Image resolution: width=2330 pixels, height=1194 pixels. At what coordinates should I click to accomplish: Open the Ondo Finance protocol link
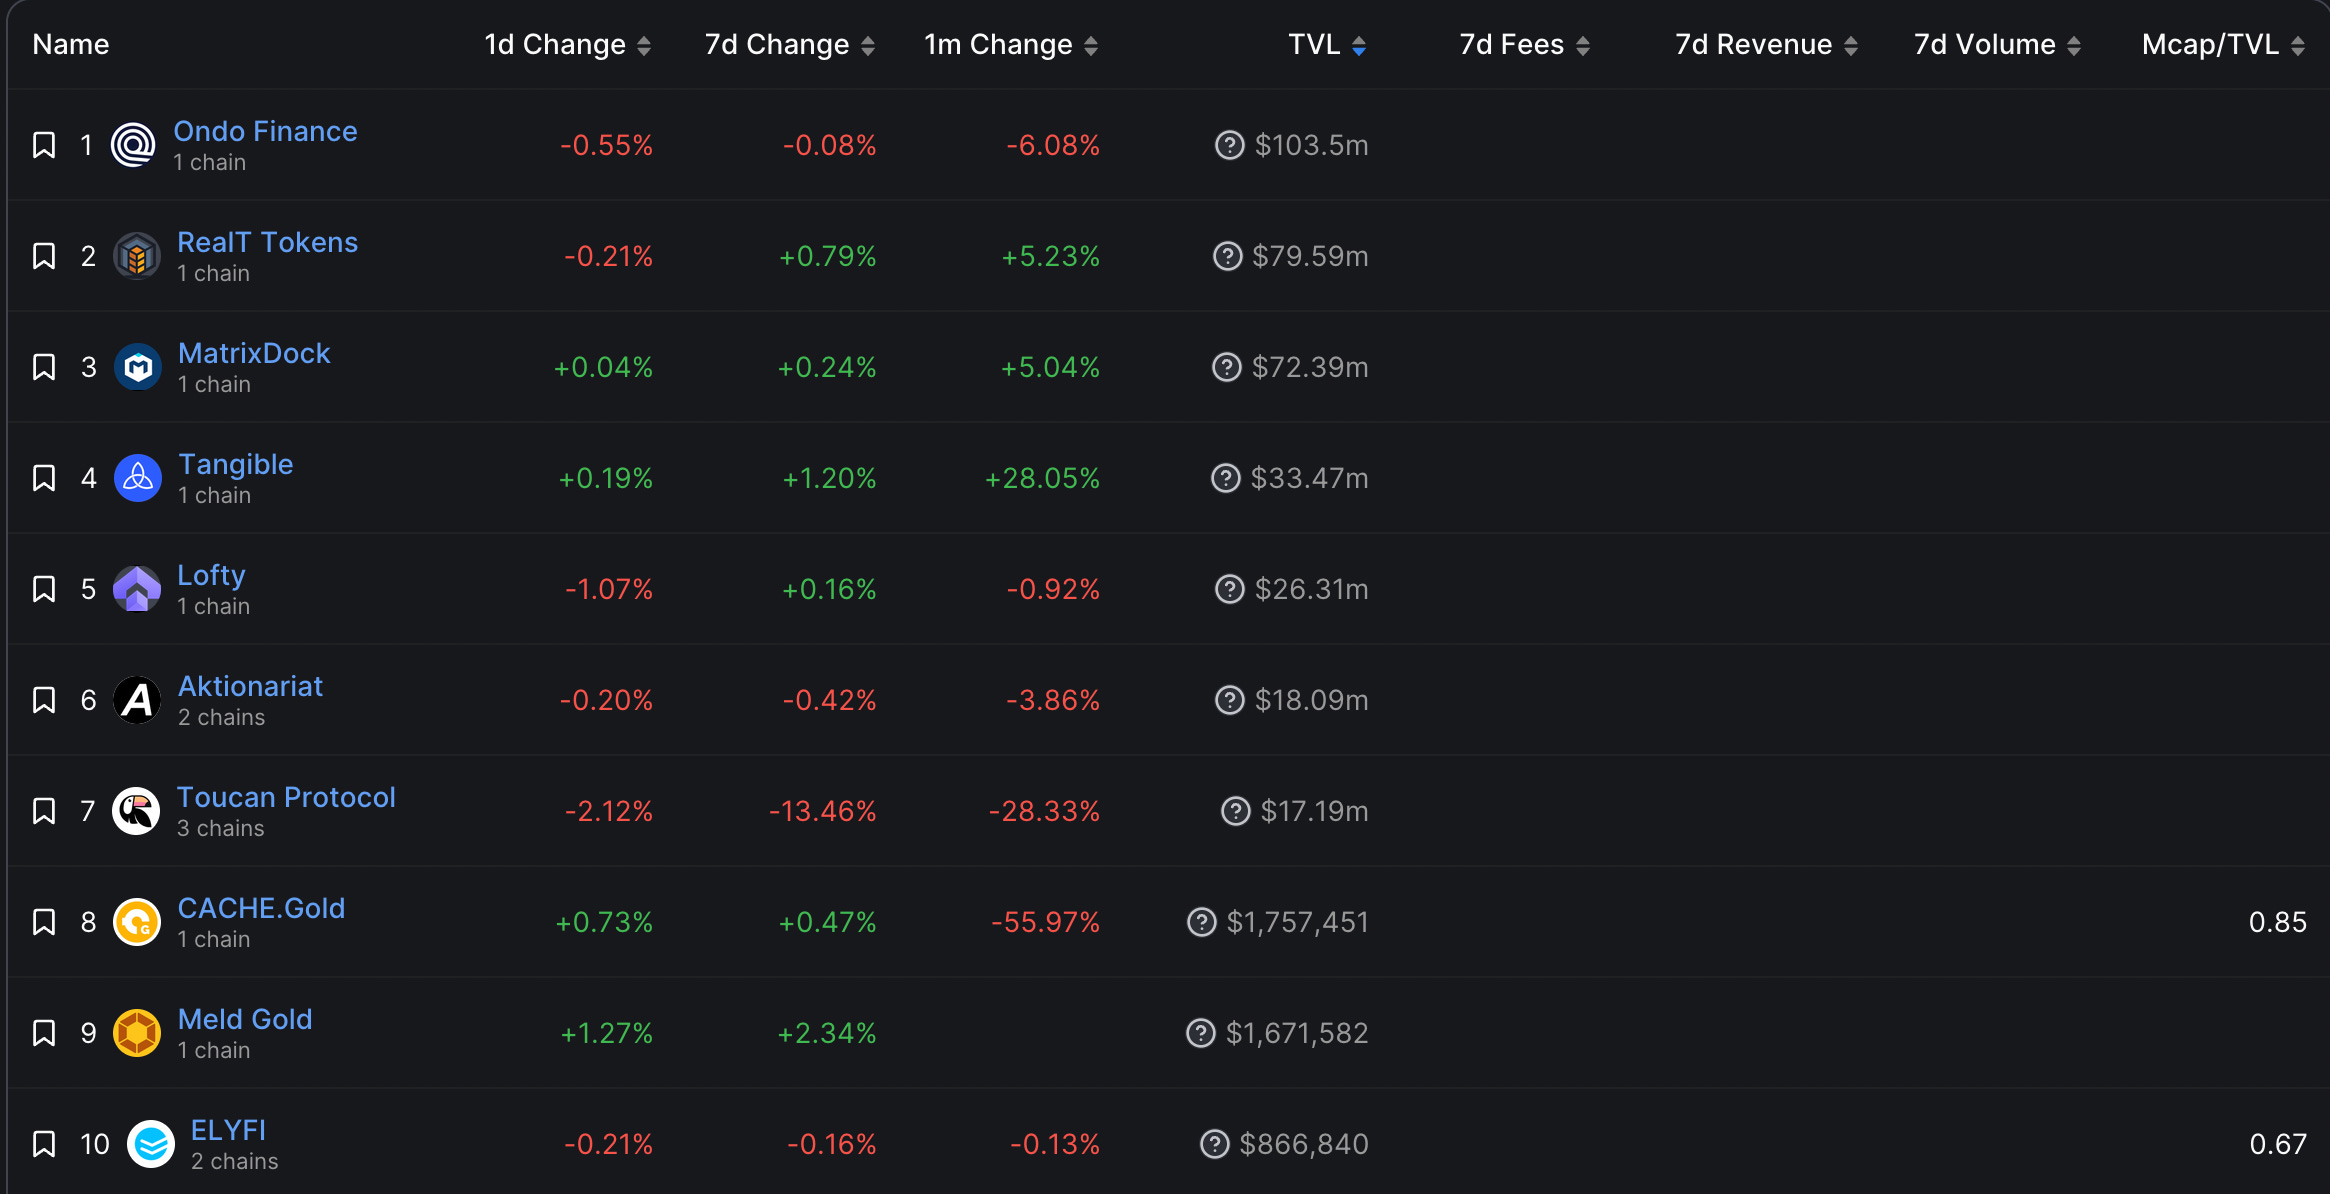tap(265, 131)
